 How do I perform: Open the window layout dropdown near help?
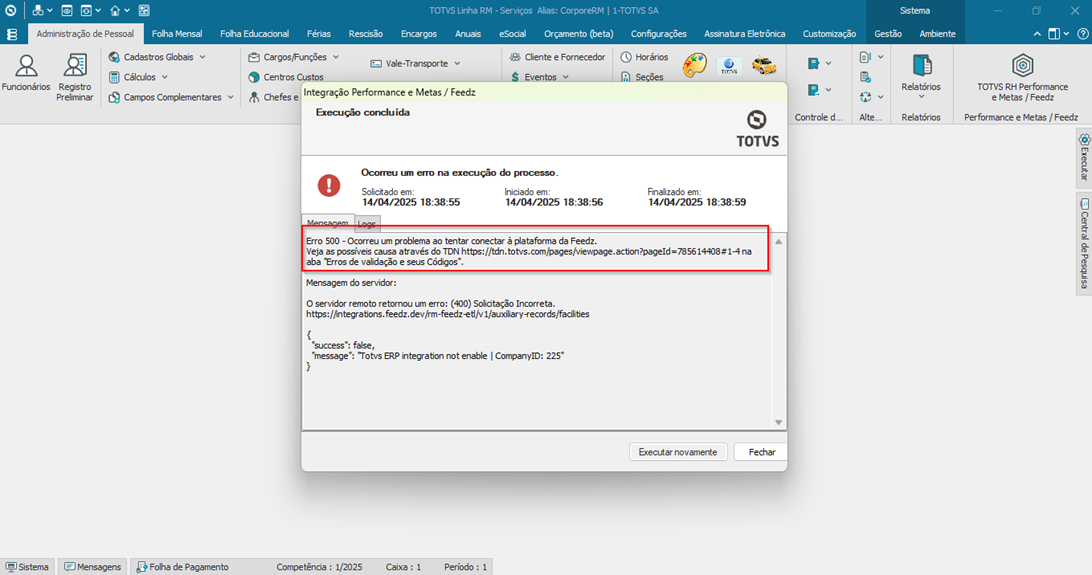1066,33
